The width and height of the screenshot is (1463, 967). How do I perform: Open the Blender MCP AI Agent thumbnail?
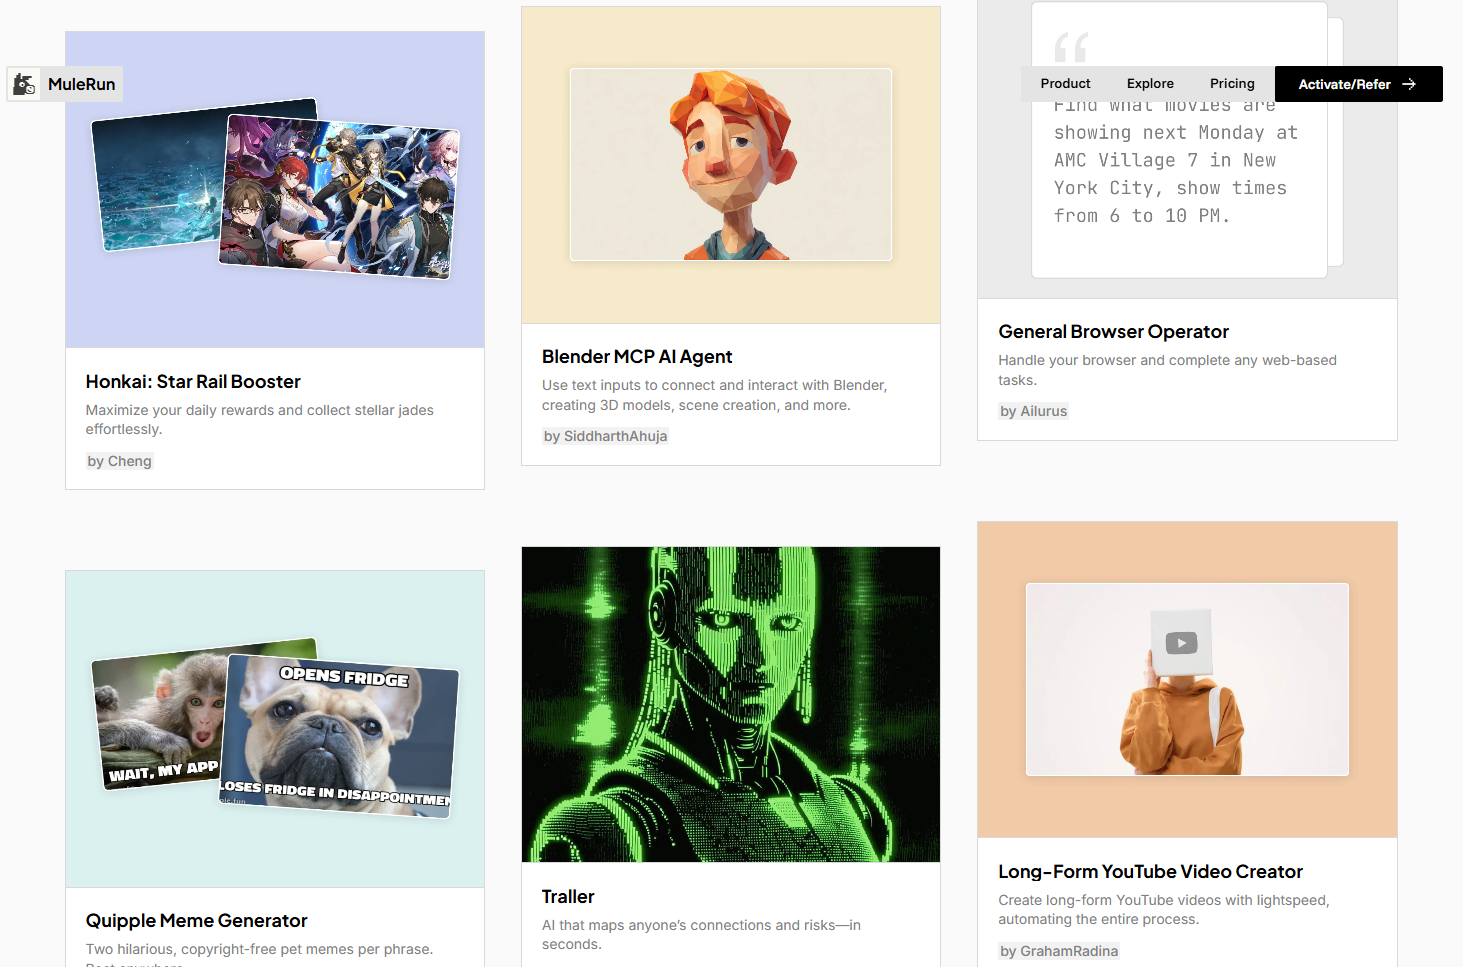click(731, 165)
